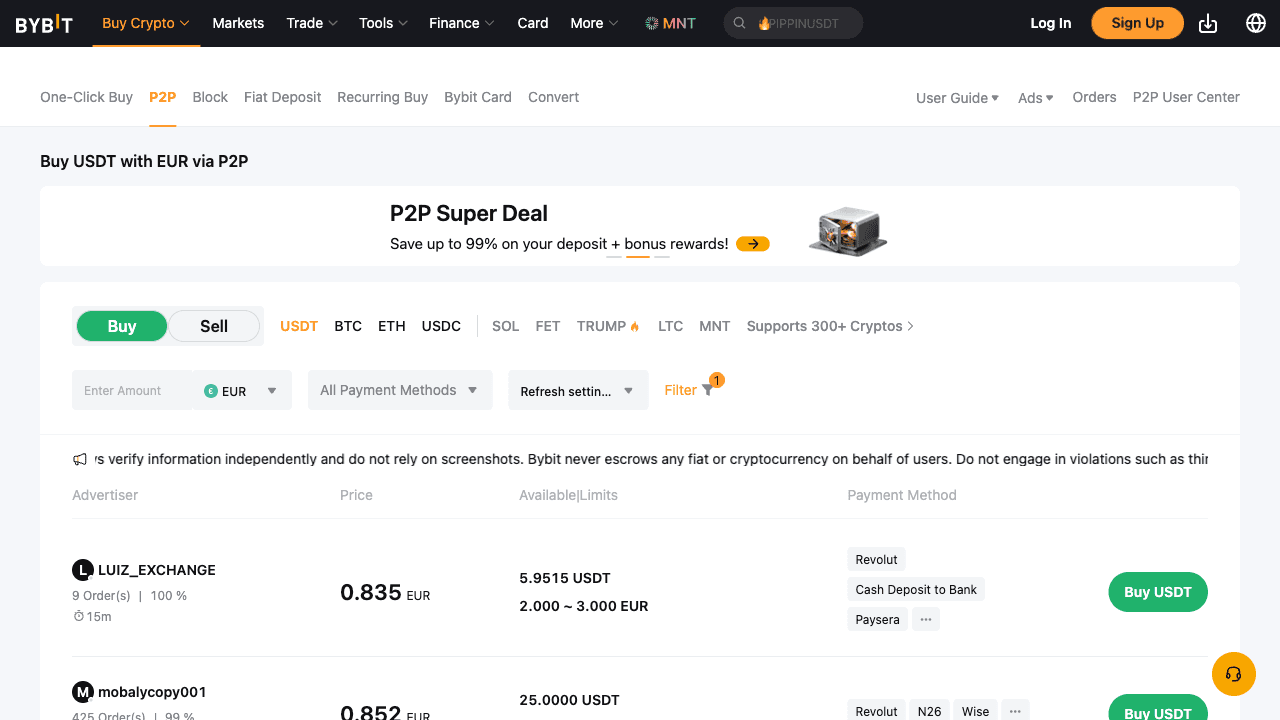Screen dimensions: 1280x720
Task: Click the Bybit logo
Action: click(x=44, y=23)
